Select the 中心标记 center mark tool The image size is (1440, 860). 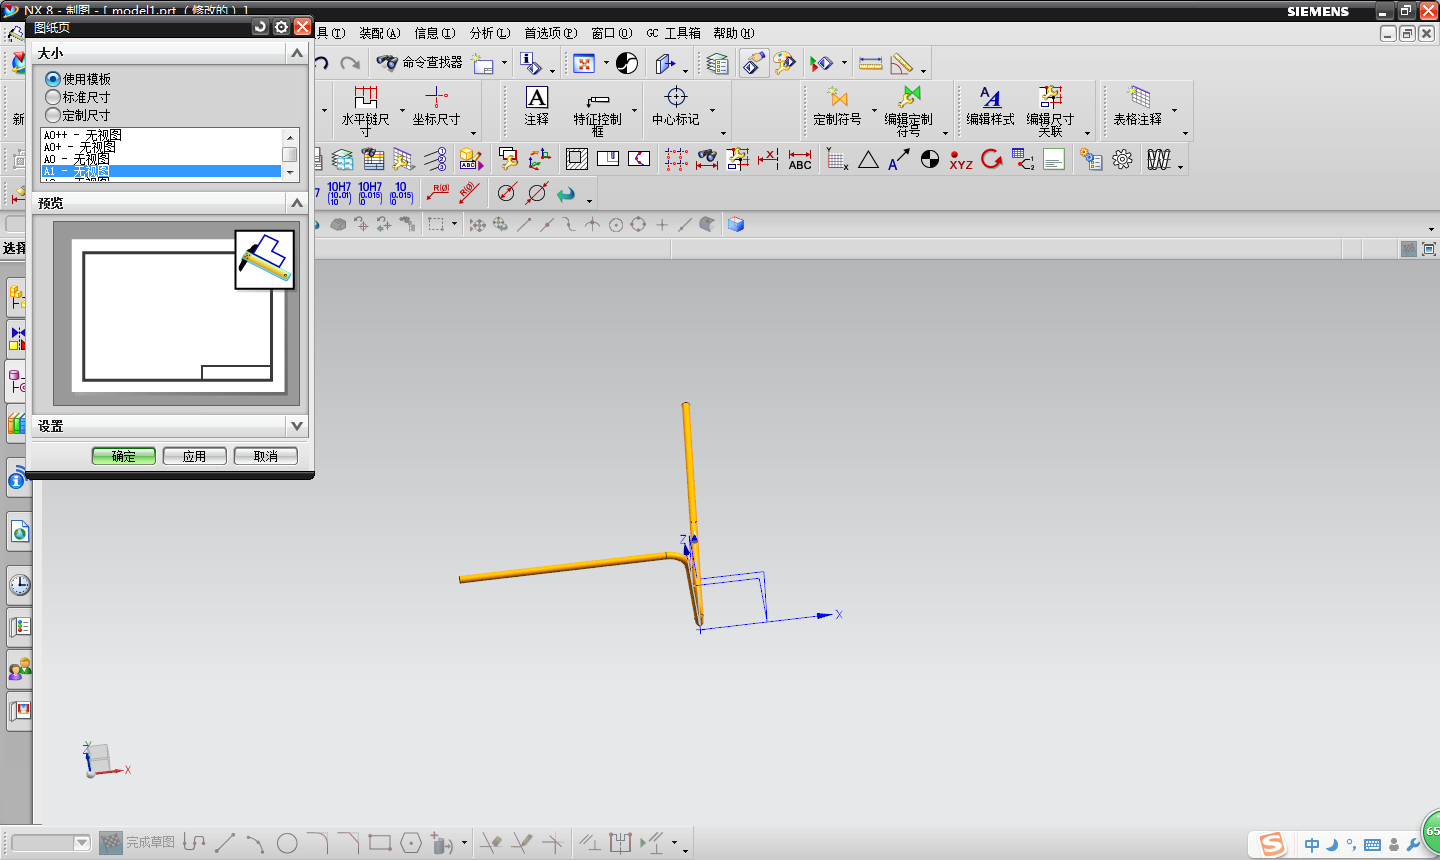(676, 106)
